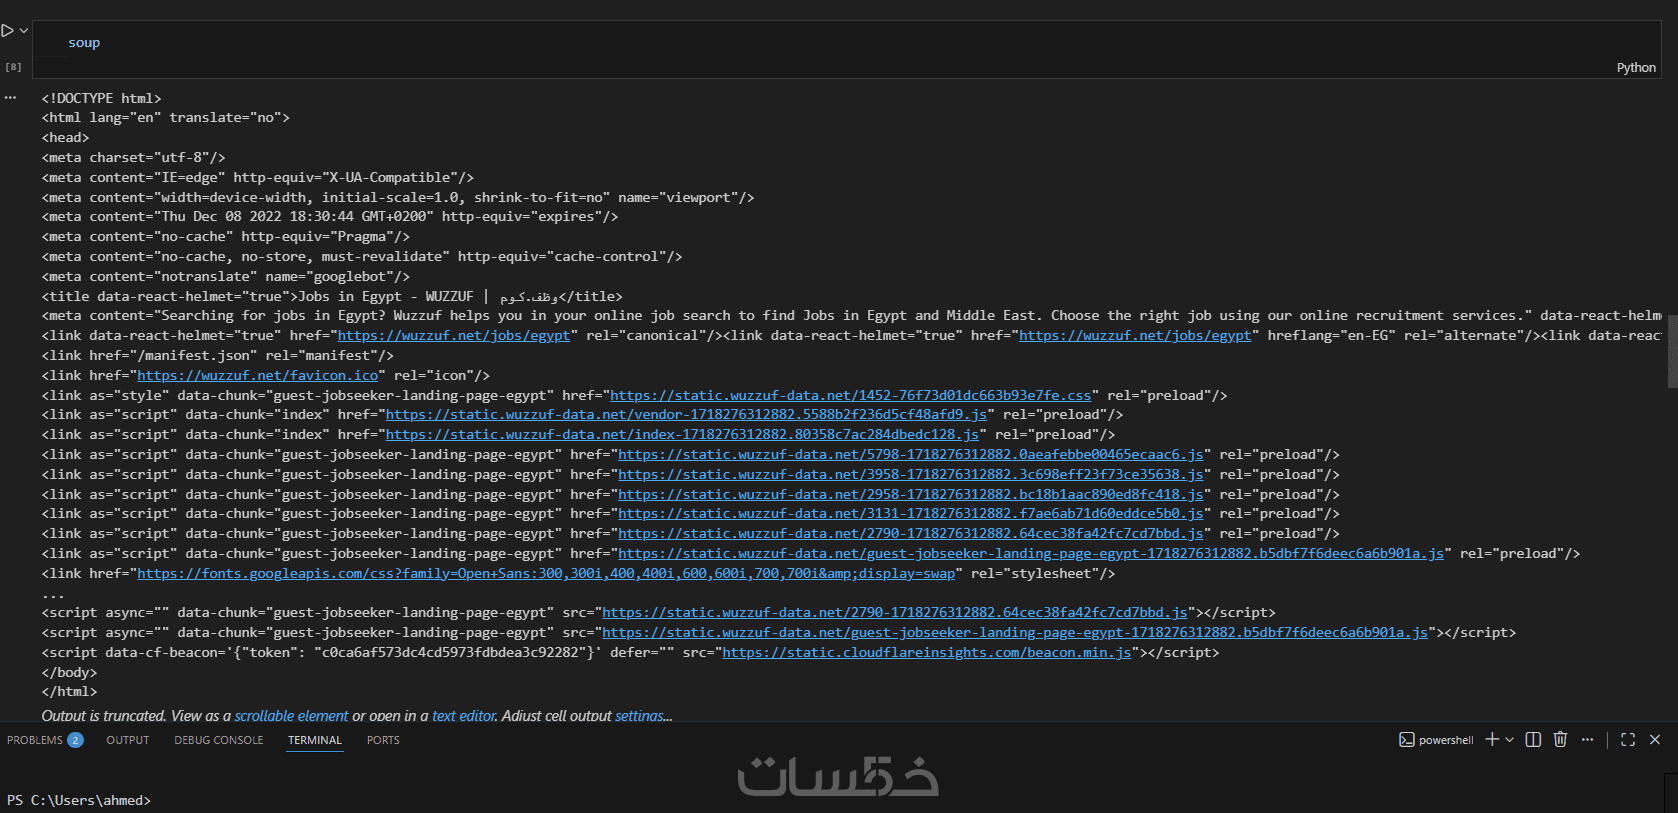Switch to the PORTS tab
Viewport: 1678px width, 813px height.
click(x=383, y=740)
